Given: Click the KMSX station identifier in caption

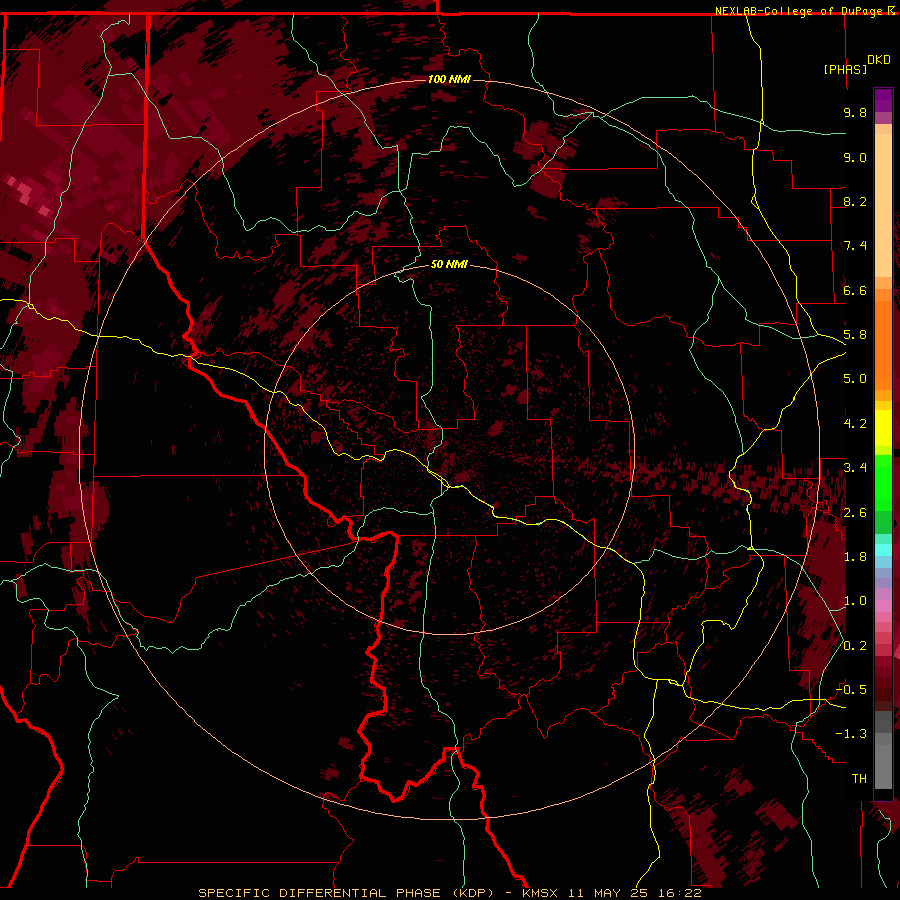Looking at the screenshot, I should [x=542, y=893].
